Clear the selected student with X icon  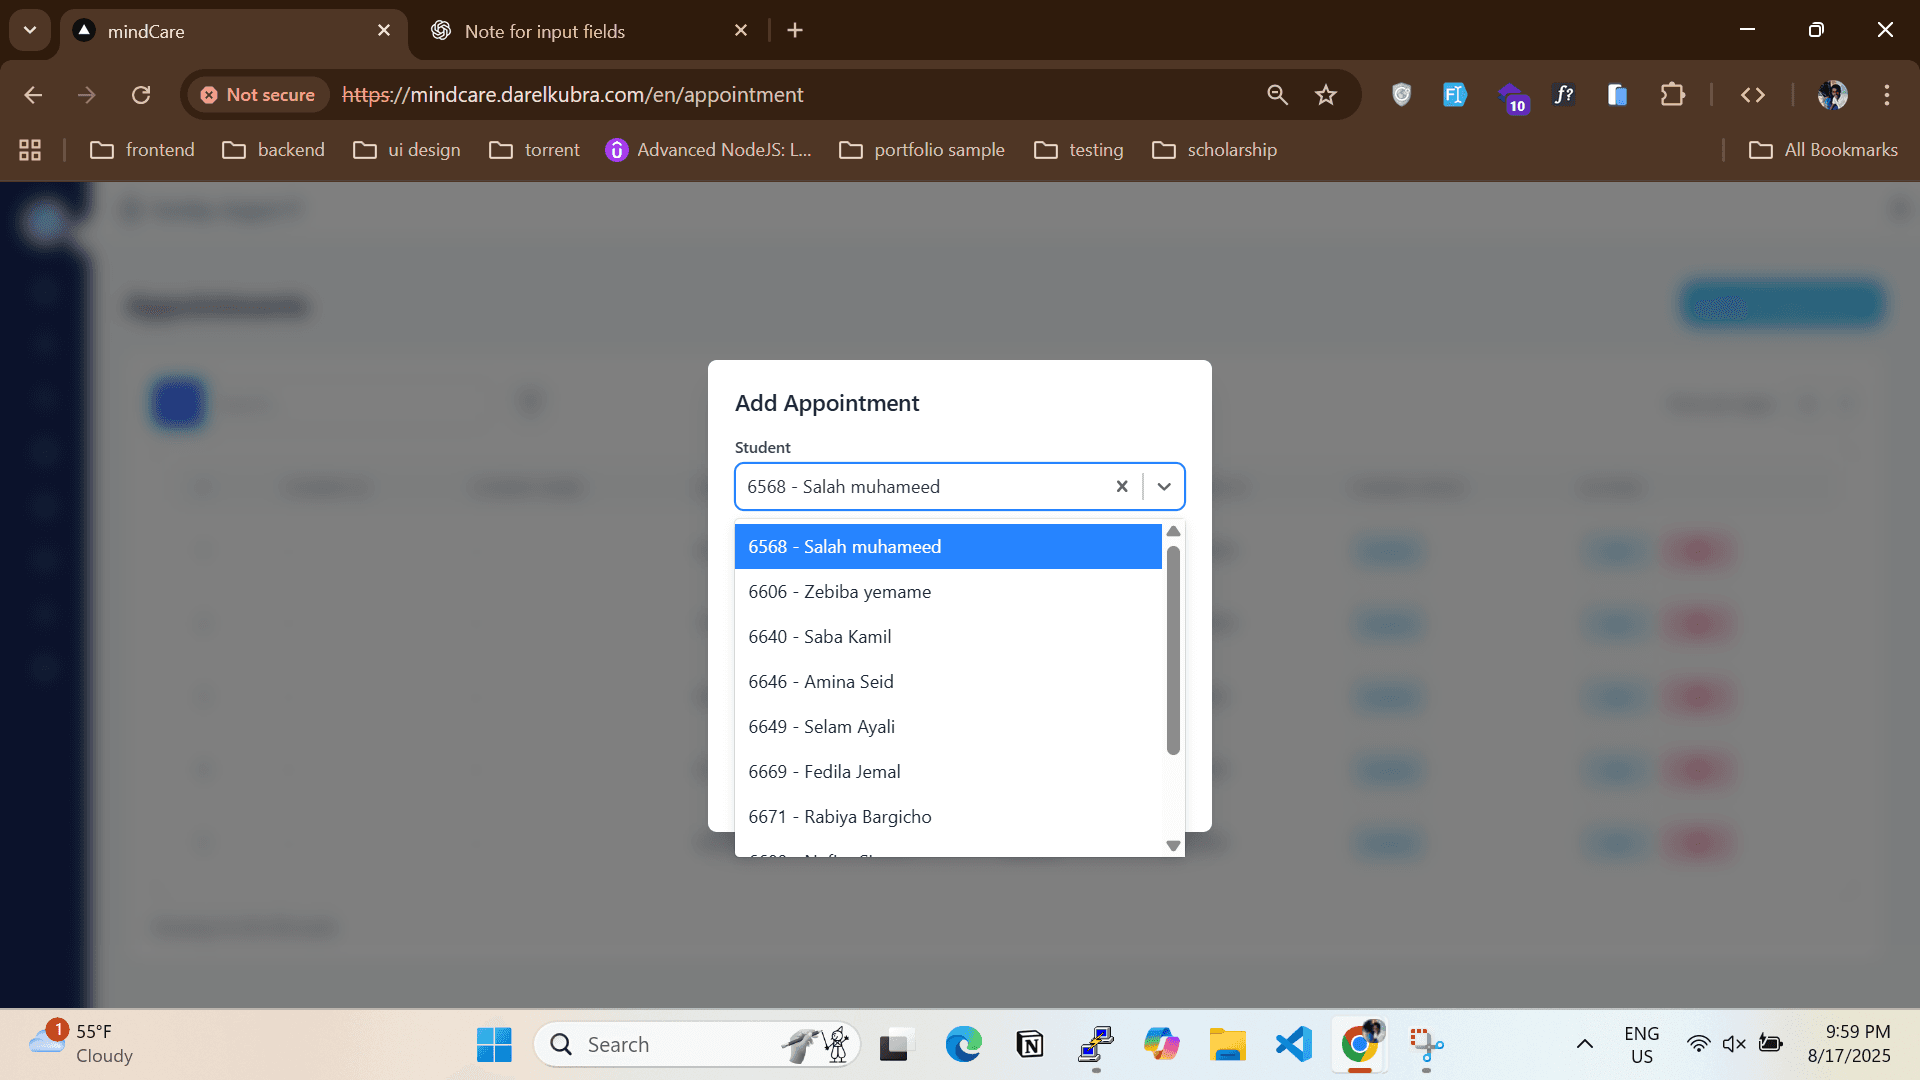[x=1122, y=487]
